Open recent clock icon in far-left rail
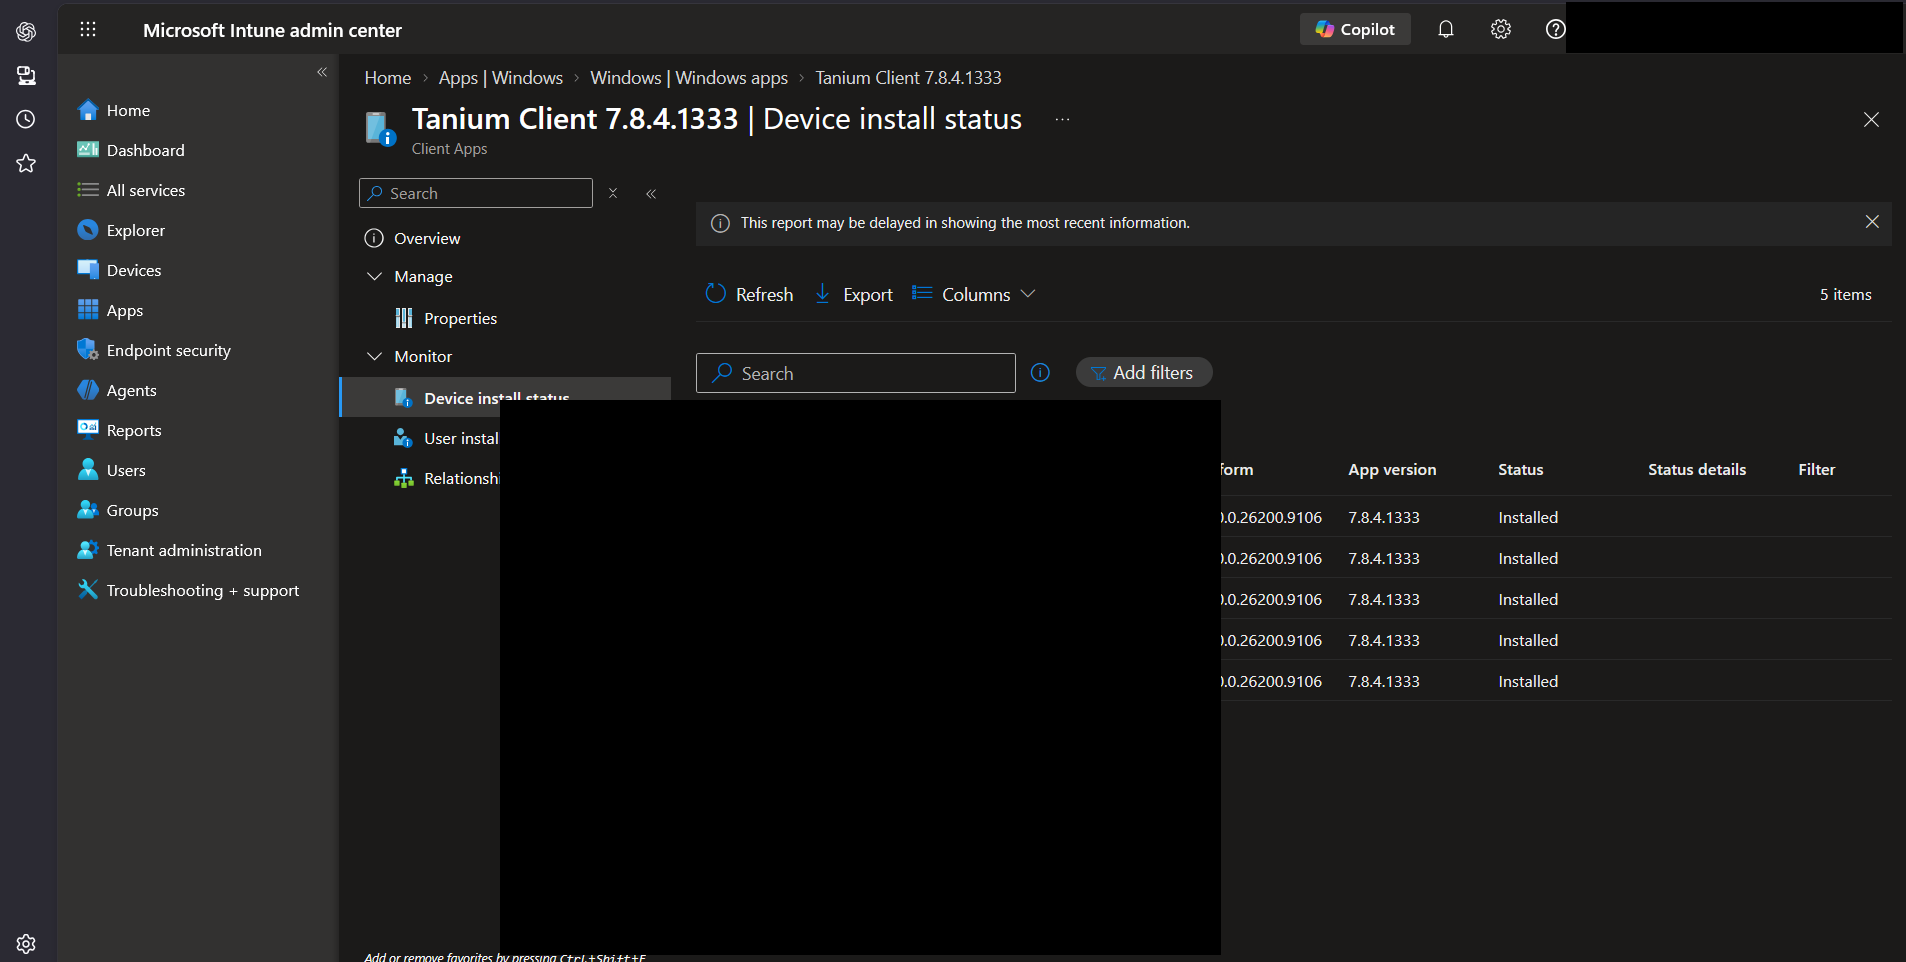The width and height of the screenshot is (1906, 962). point(26,119)
